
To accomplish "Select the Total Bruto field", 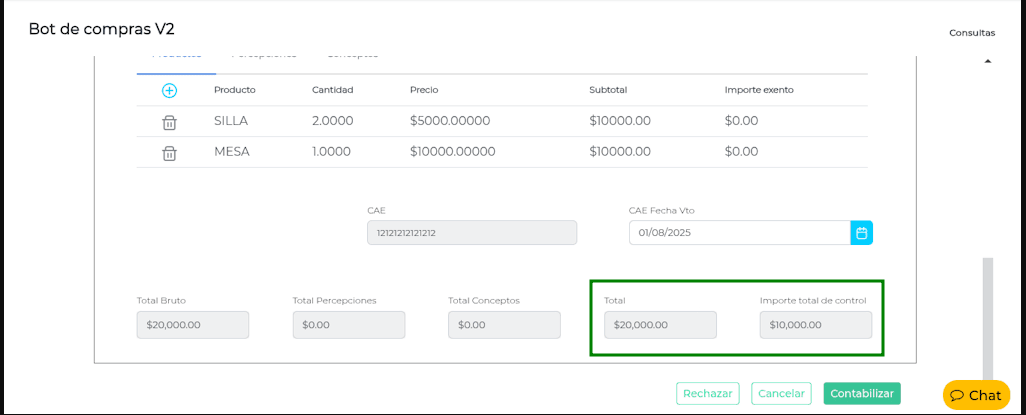I will [192, 325].
